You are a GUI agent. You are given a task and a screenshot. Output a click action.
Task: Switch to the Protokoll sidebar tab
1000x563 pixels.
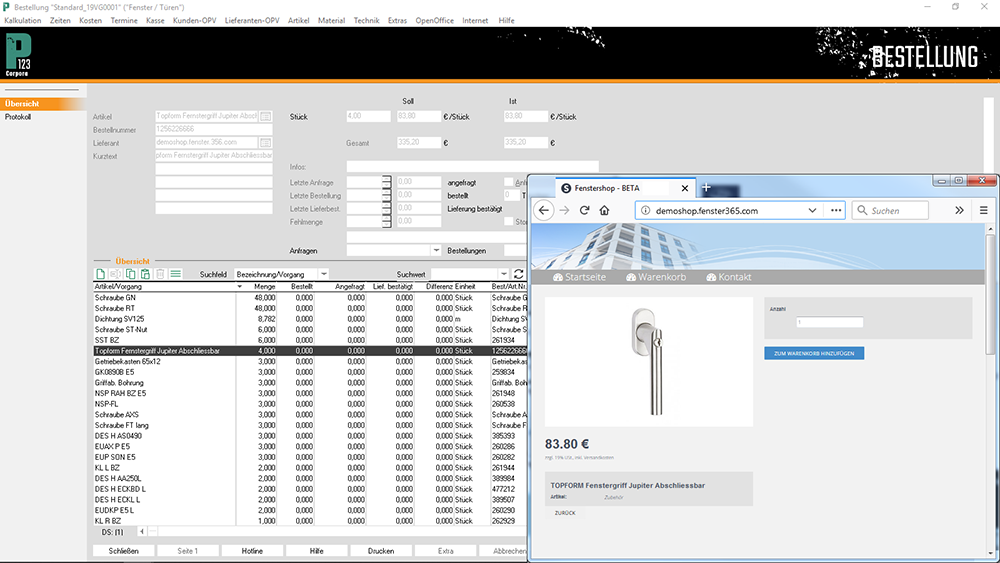[x=18, y=117]
